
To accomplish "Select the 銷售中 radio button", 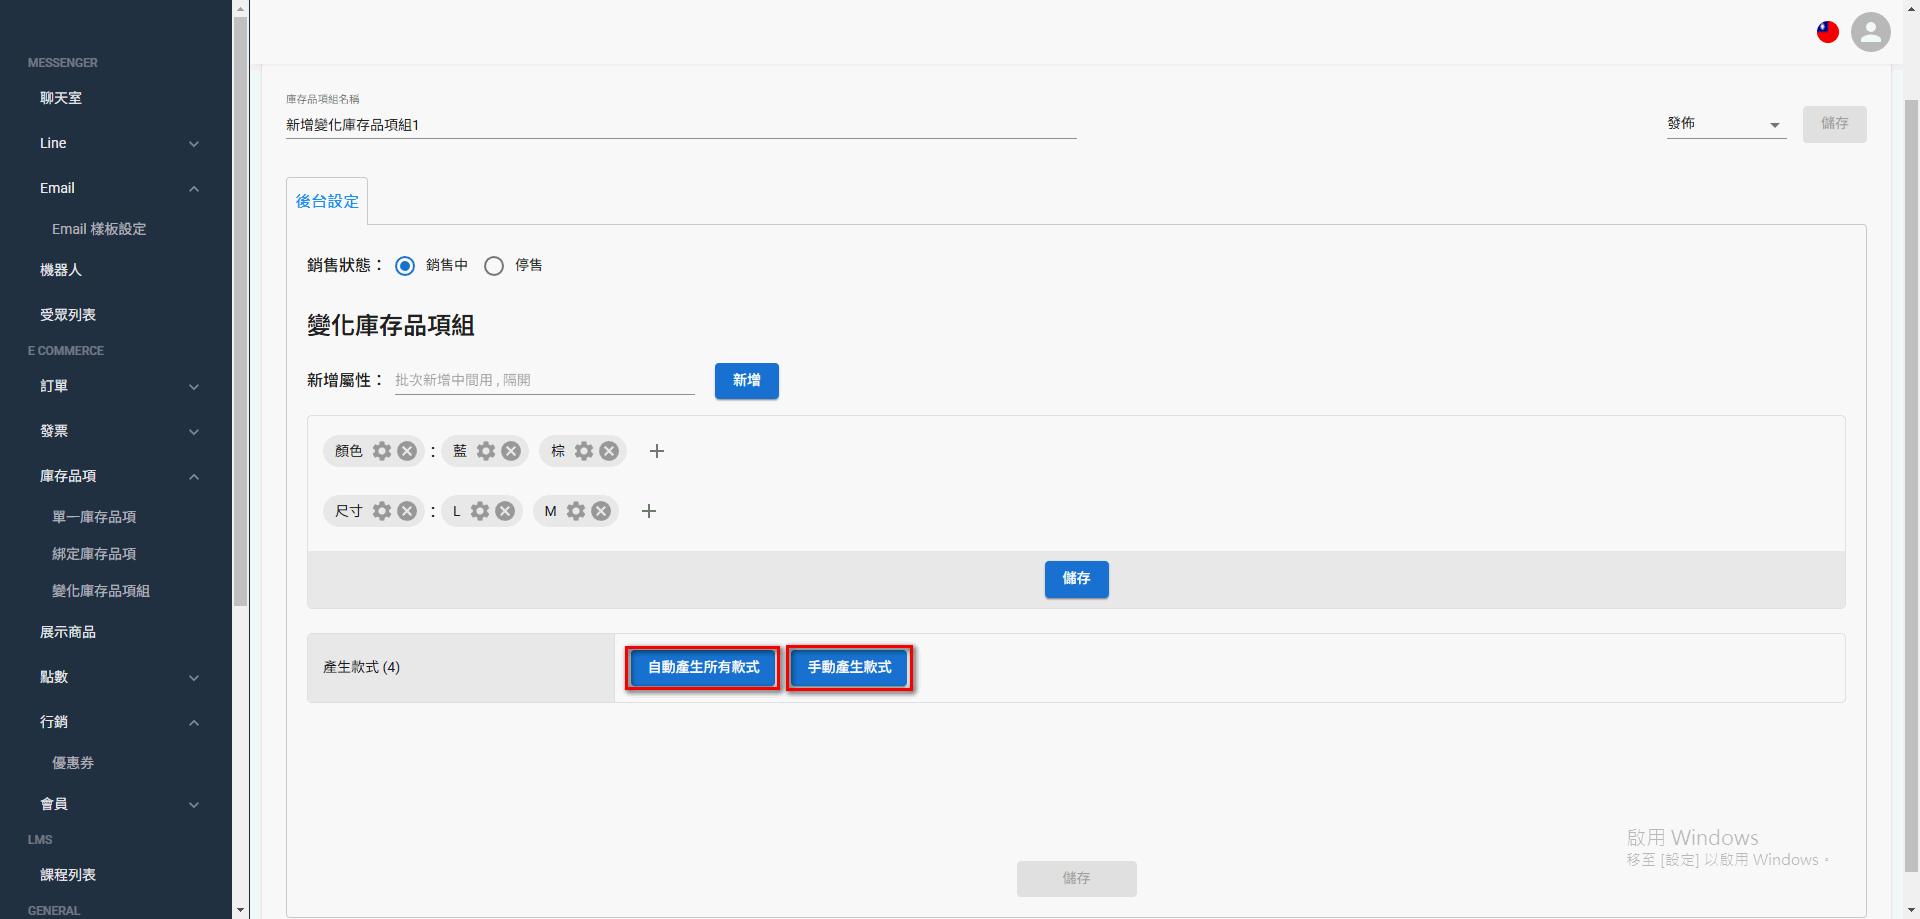I will 405,266.
